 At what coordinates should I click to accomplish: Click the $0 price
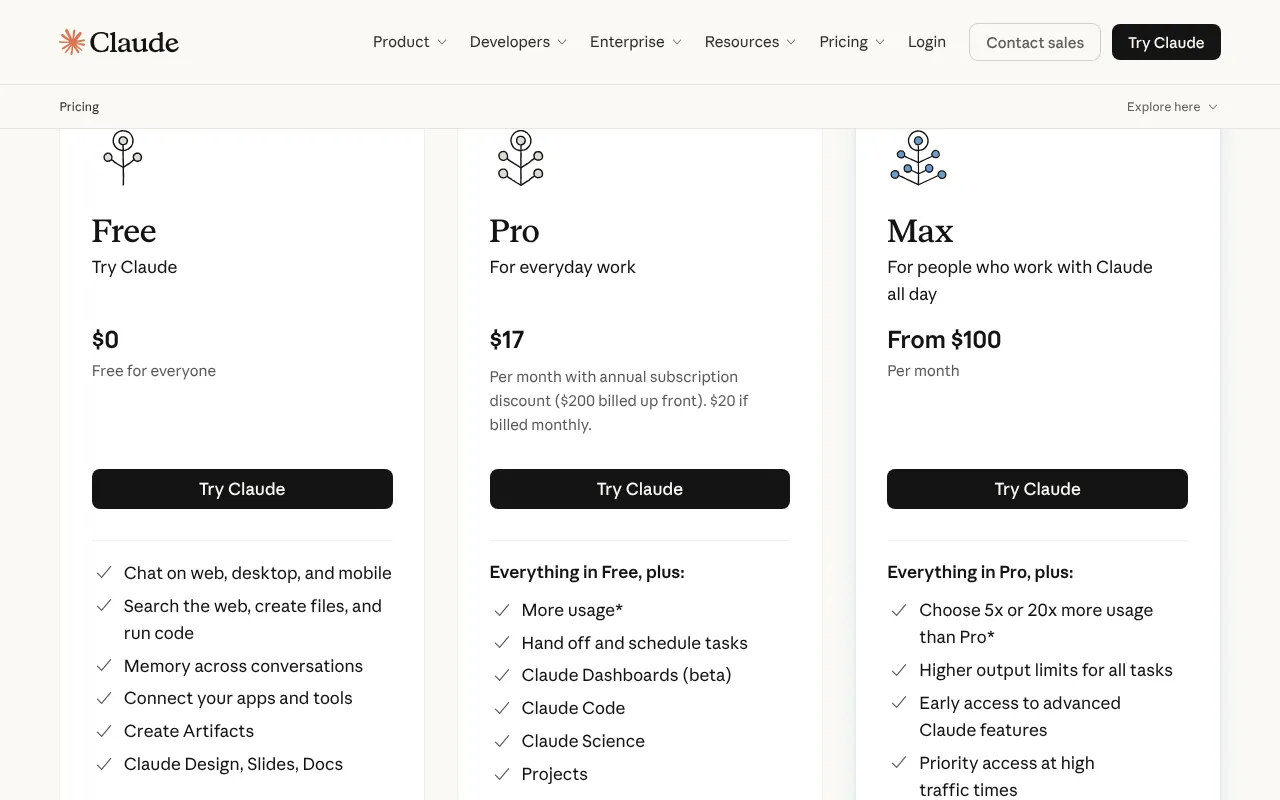click(105, 340)
